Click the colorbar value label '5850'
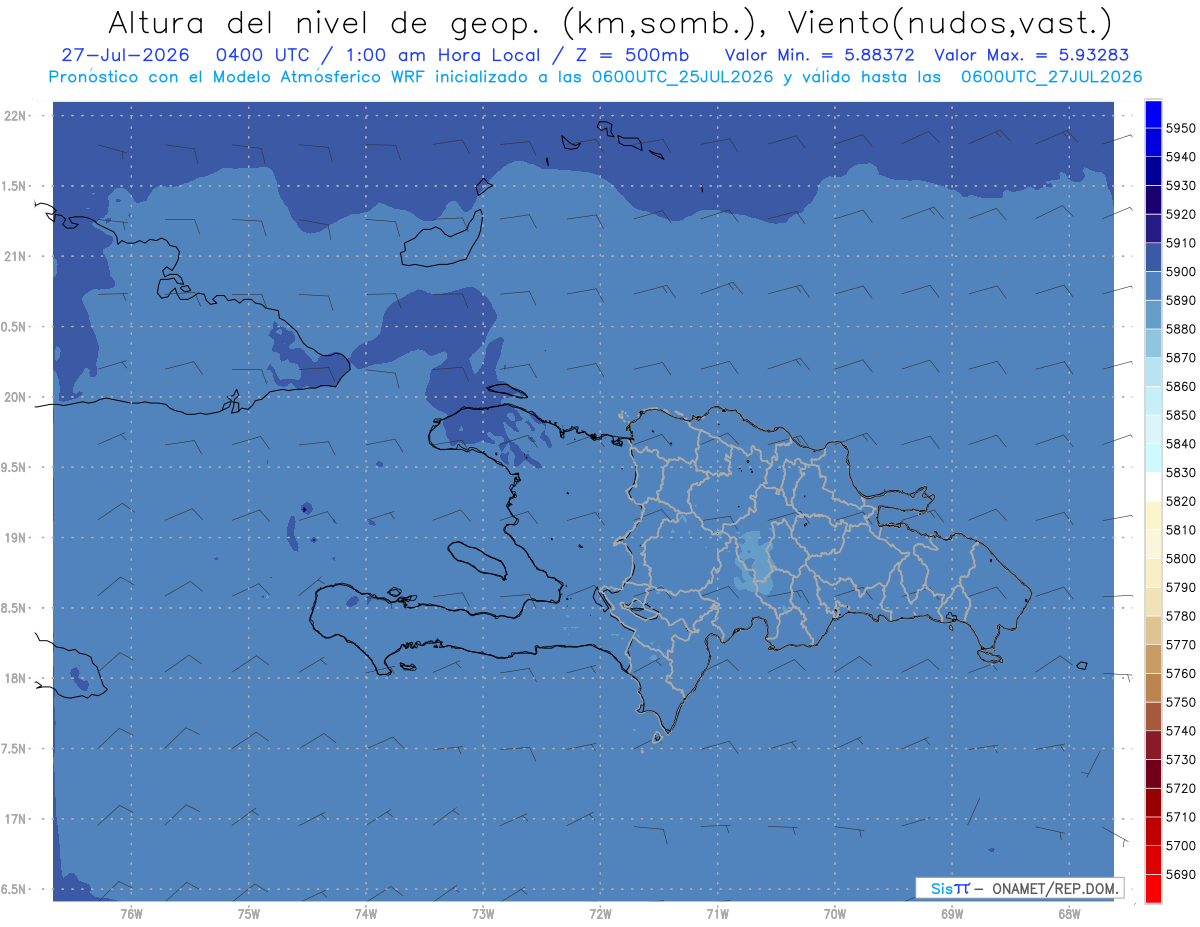This screenshot has height=927, width=1200. pyautogui.click(x=1181, y=415)
